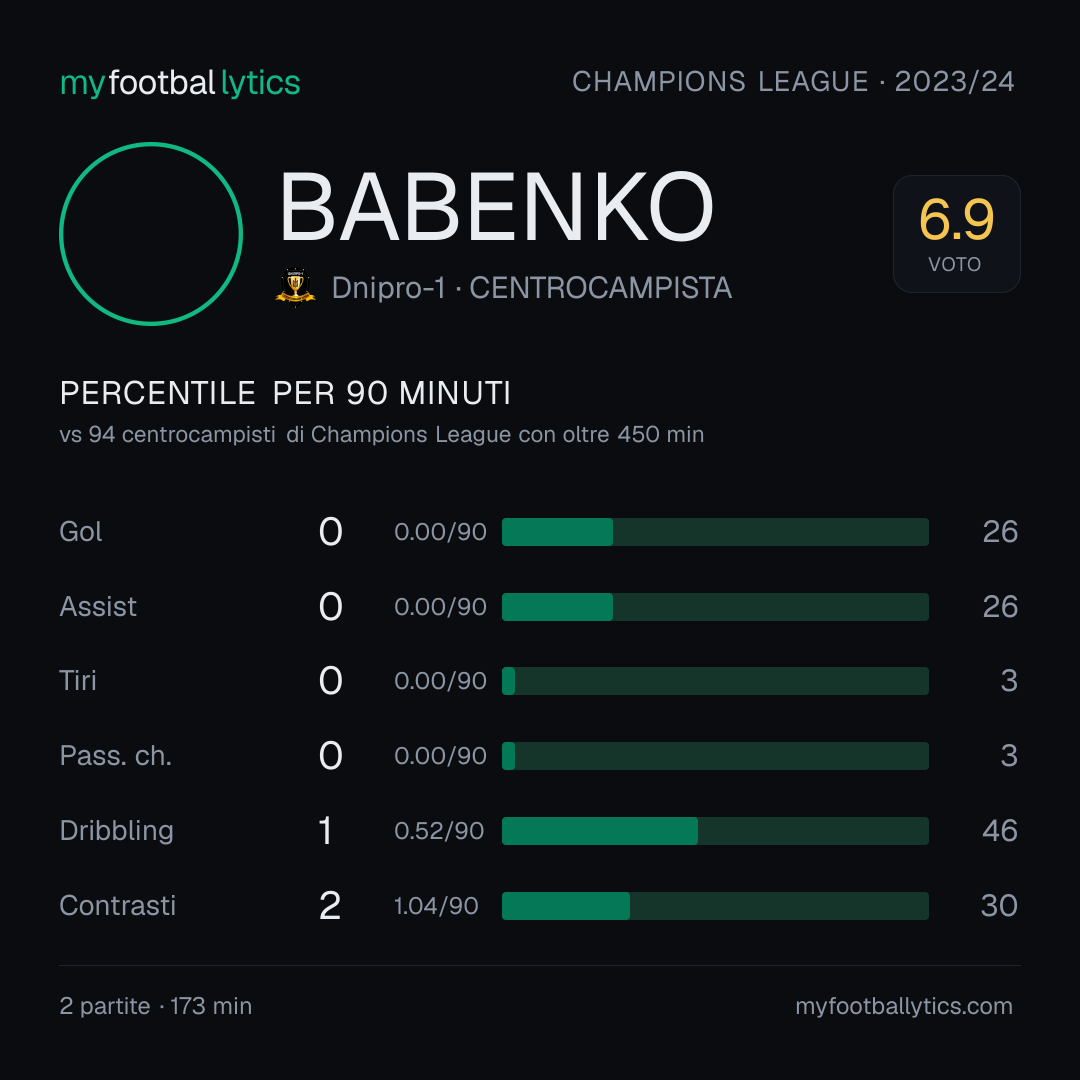Click the 2 partite 173 min text
The height and width of the screenshot is (1080, 1080).
[156, 1006]
